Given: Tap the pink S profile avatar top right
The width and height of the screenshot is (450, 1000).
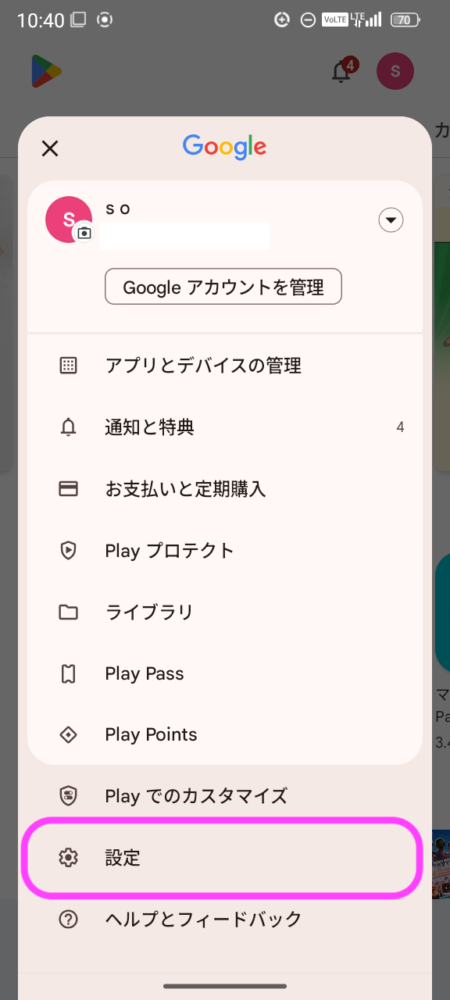Looking at the screenshot, I should pyautogui.click(x=395, y=71).
